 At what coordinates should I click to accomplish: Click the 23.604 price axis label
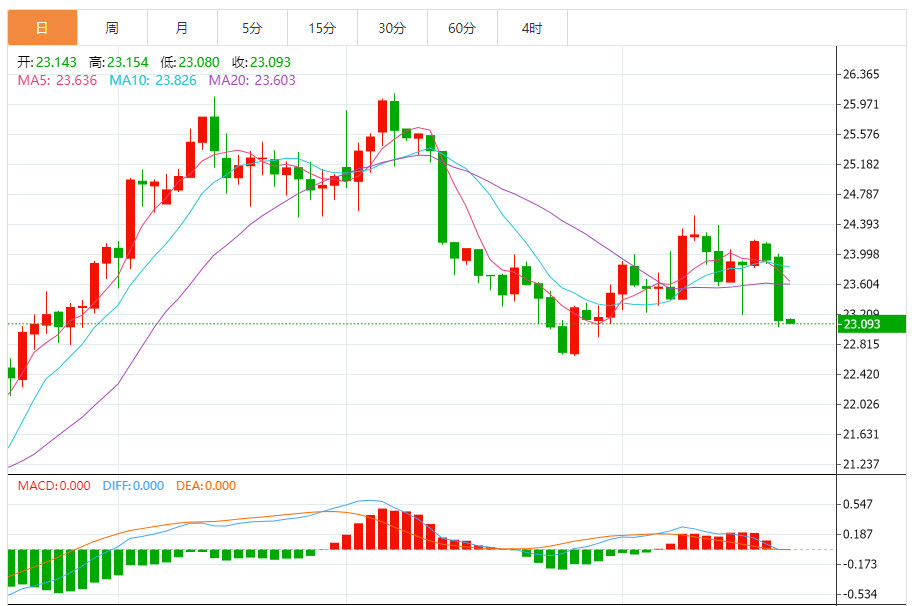tap(861, 284)
